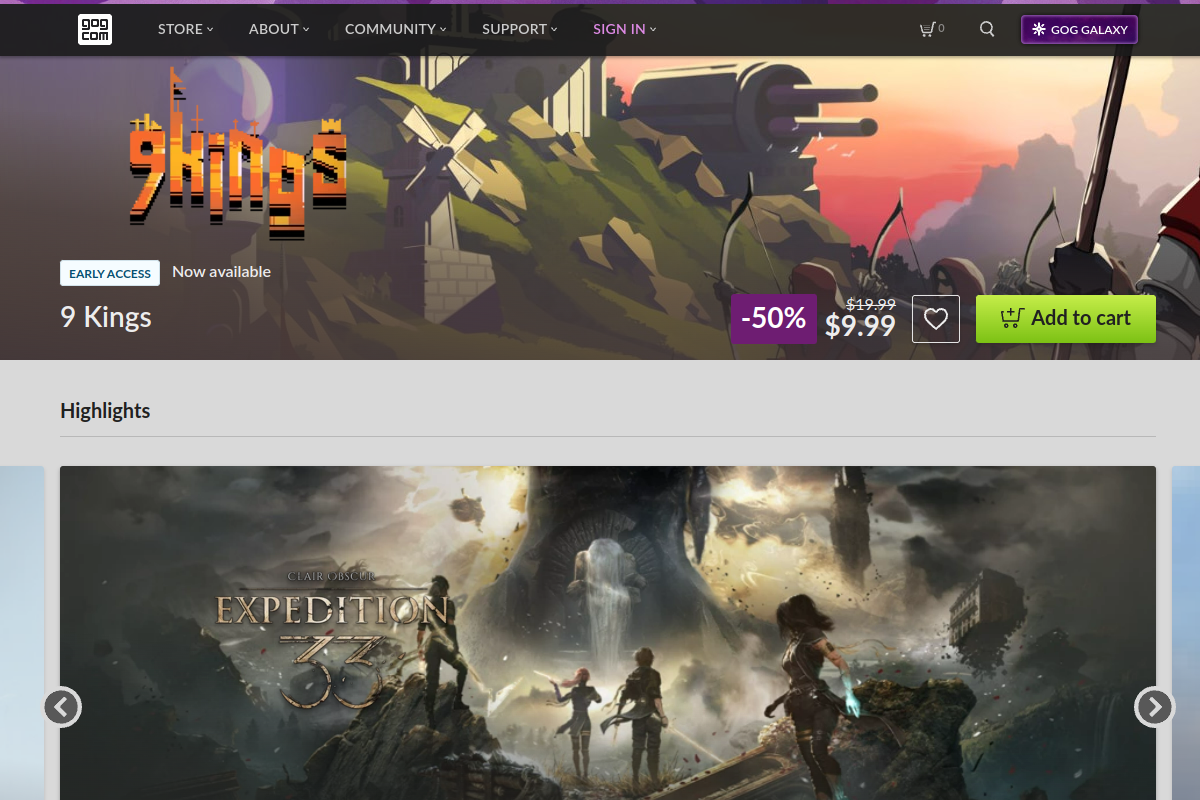Click the EARLY ACCESS badge
Image resolution: width=1200 pixels, height=800 pixels.
(x=109, y=272)
